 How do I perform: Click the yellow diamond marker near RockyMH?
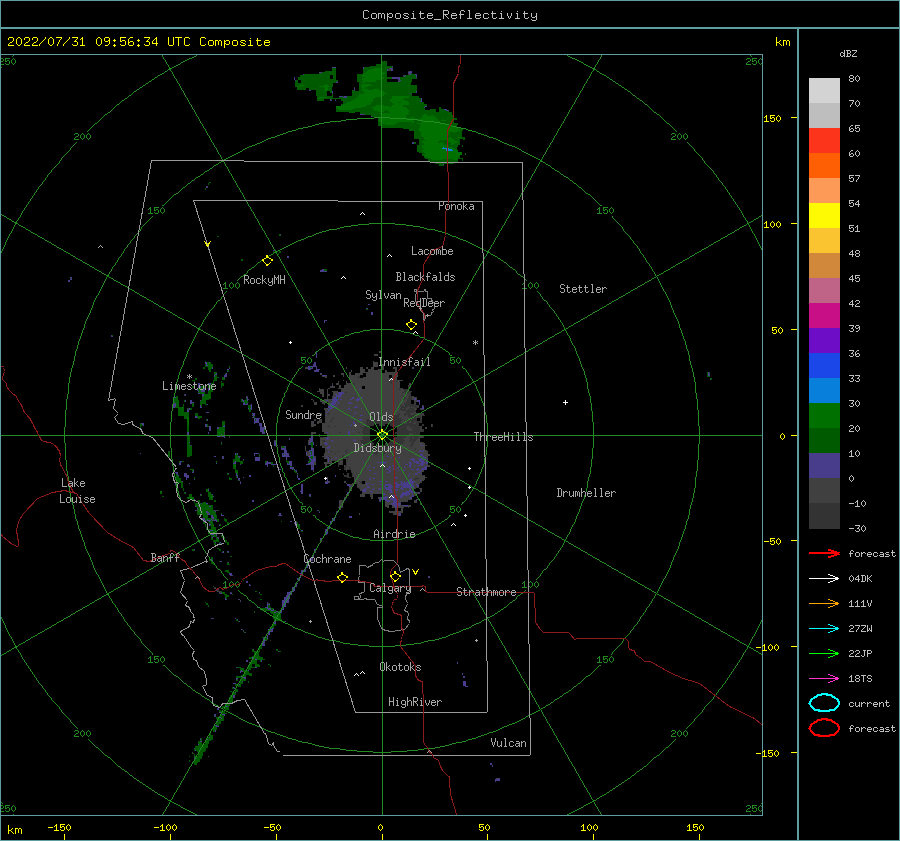[x=267, y=261]
